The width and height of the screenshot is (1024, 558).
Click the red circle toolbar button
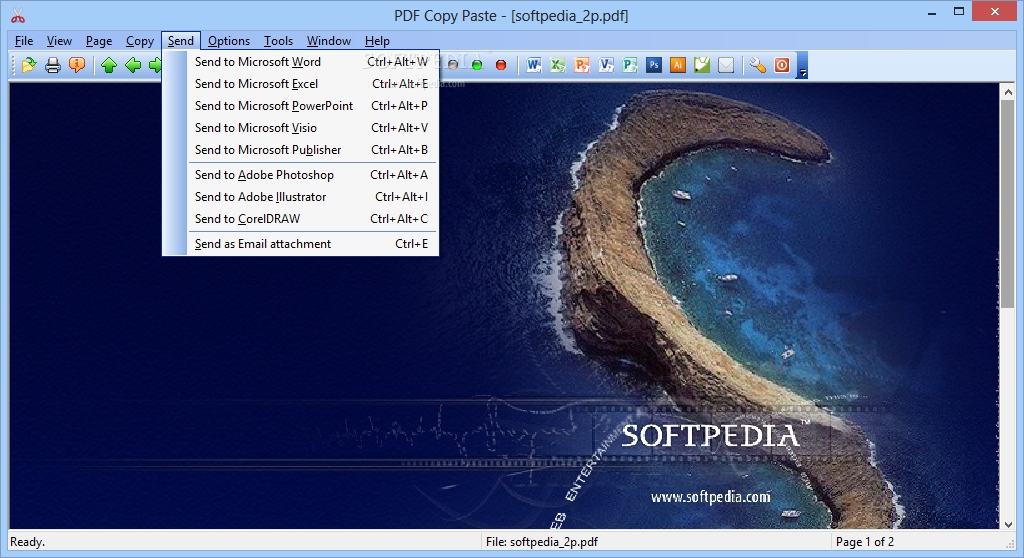501,65
